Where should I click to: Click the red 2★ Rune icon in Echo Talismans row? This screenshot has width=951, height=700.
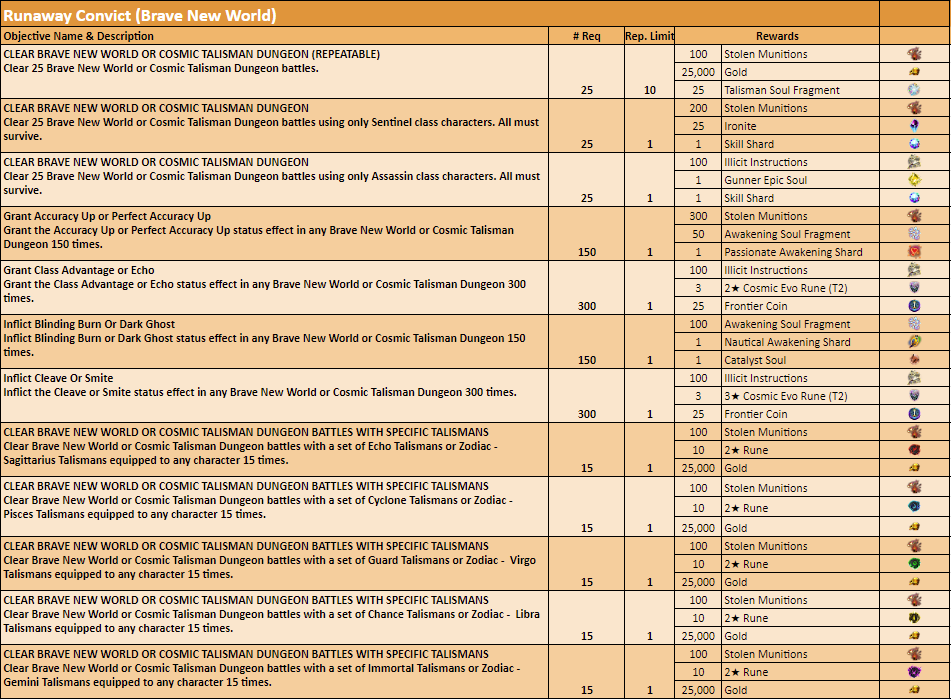[914, 449]
